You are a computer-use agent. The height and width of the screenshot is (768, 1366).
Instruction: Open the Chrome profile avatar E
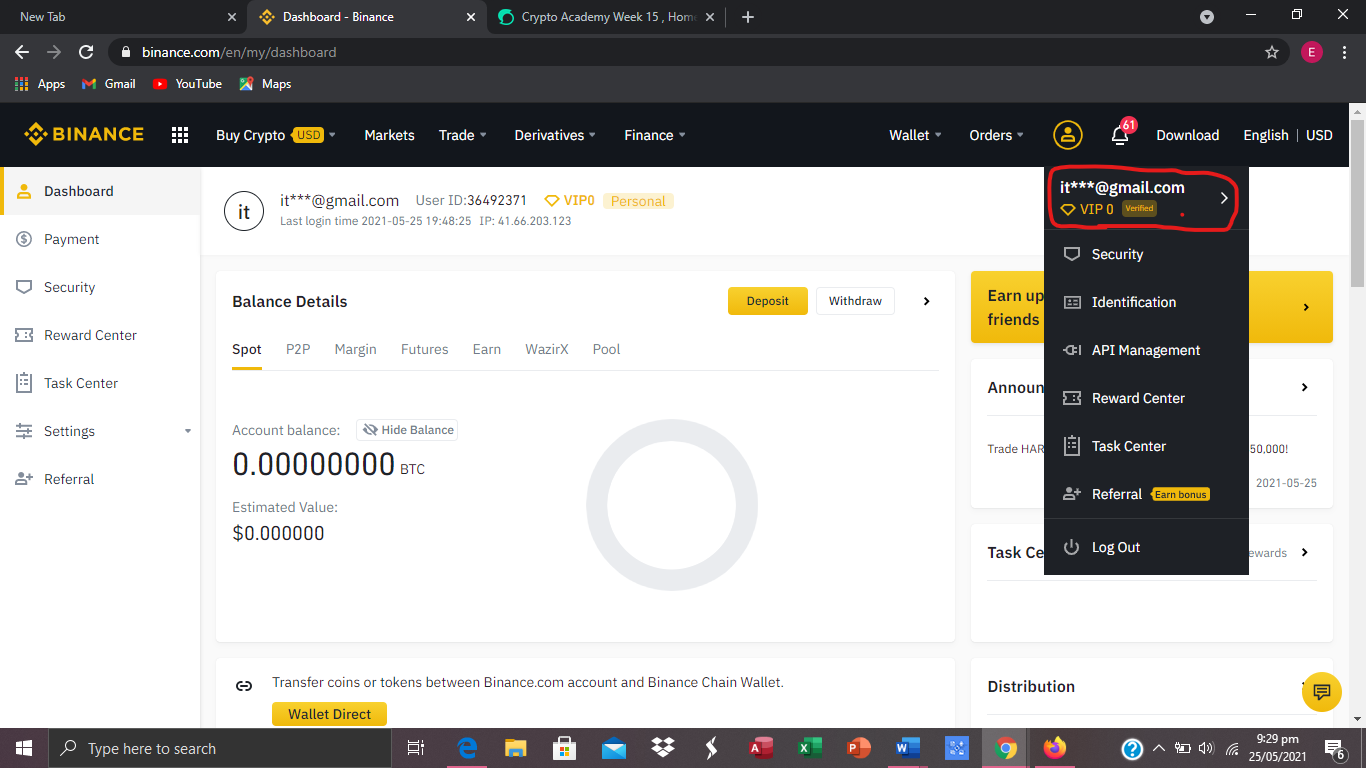coord(1312,52)
